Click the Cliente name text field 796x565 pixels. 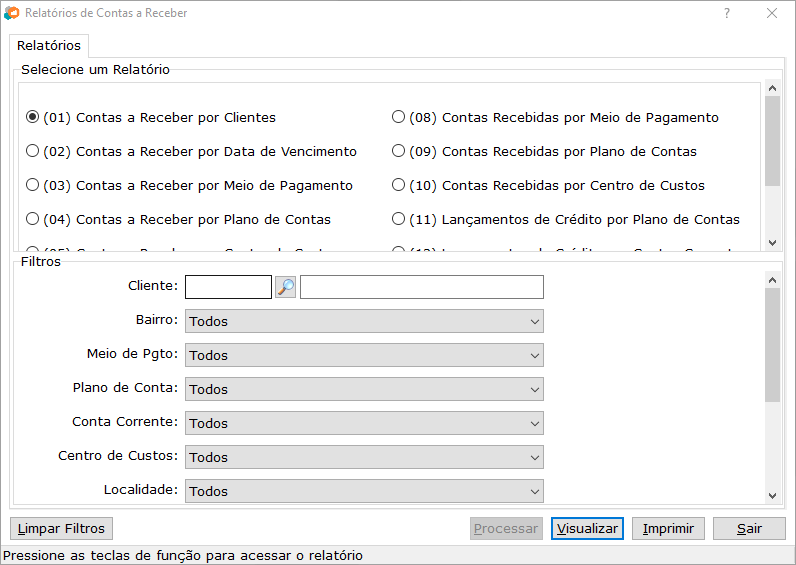[422, 287]
